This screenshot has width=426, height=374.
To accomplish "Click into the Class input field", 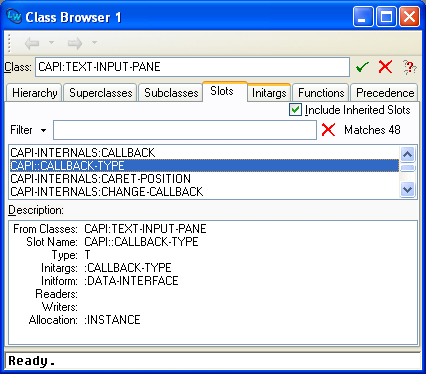I will point(192,67).
